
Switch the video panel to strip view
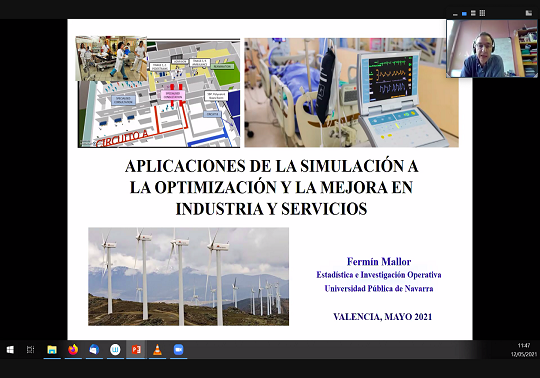tap(473, 13)
